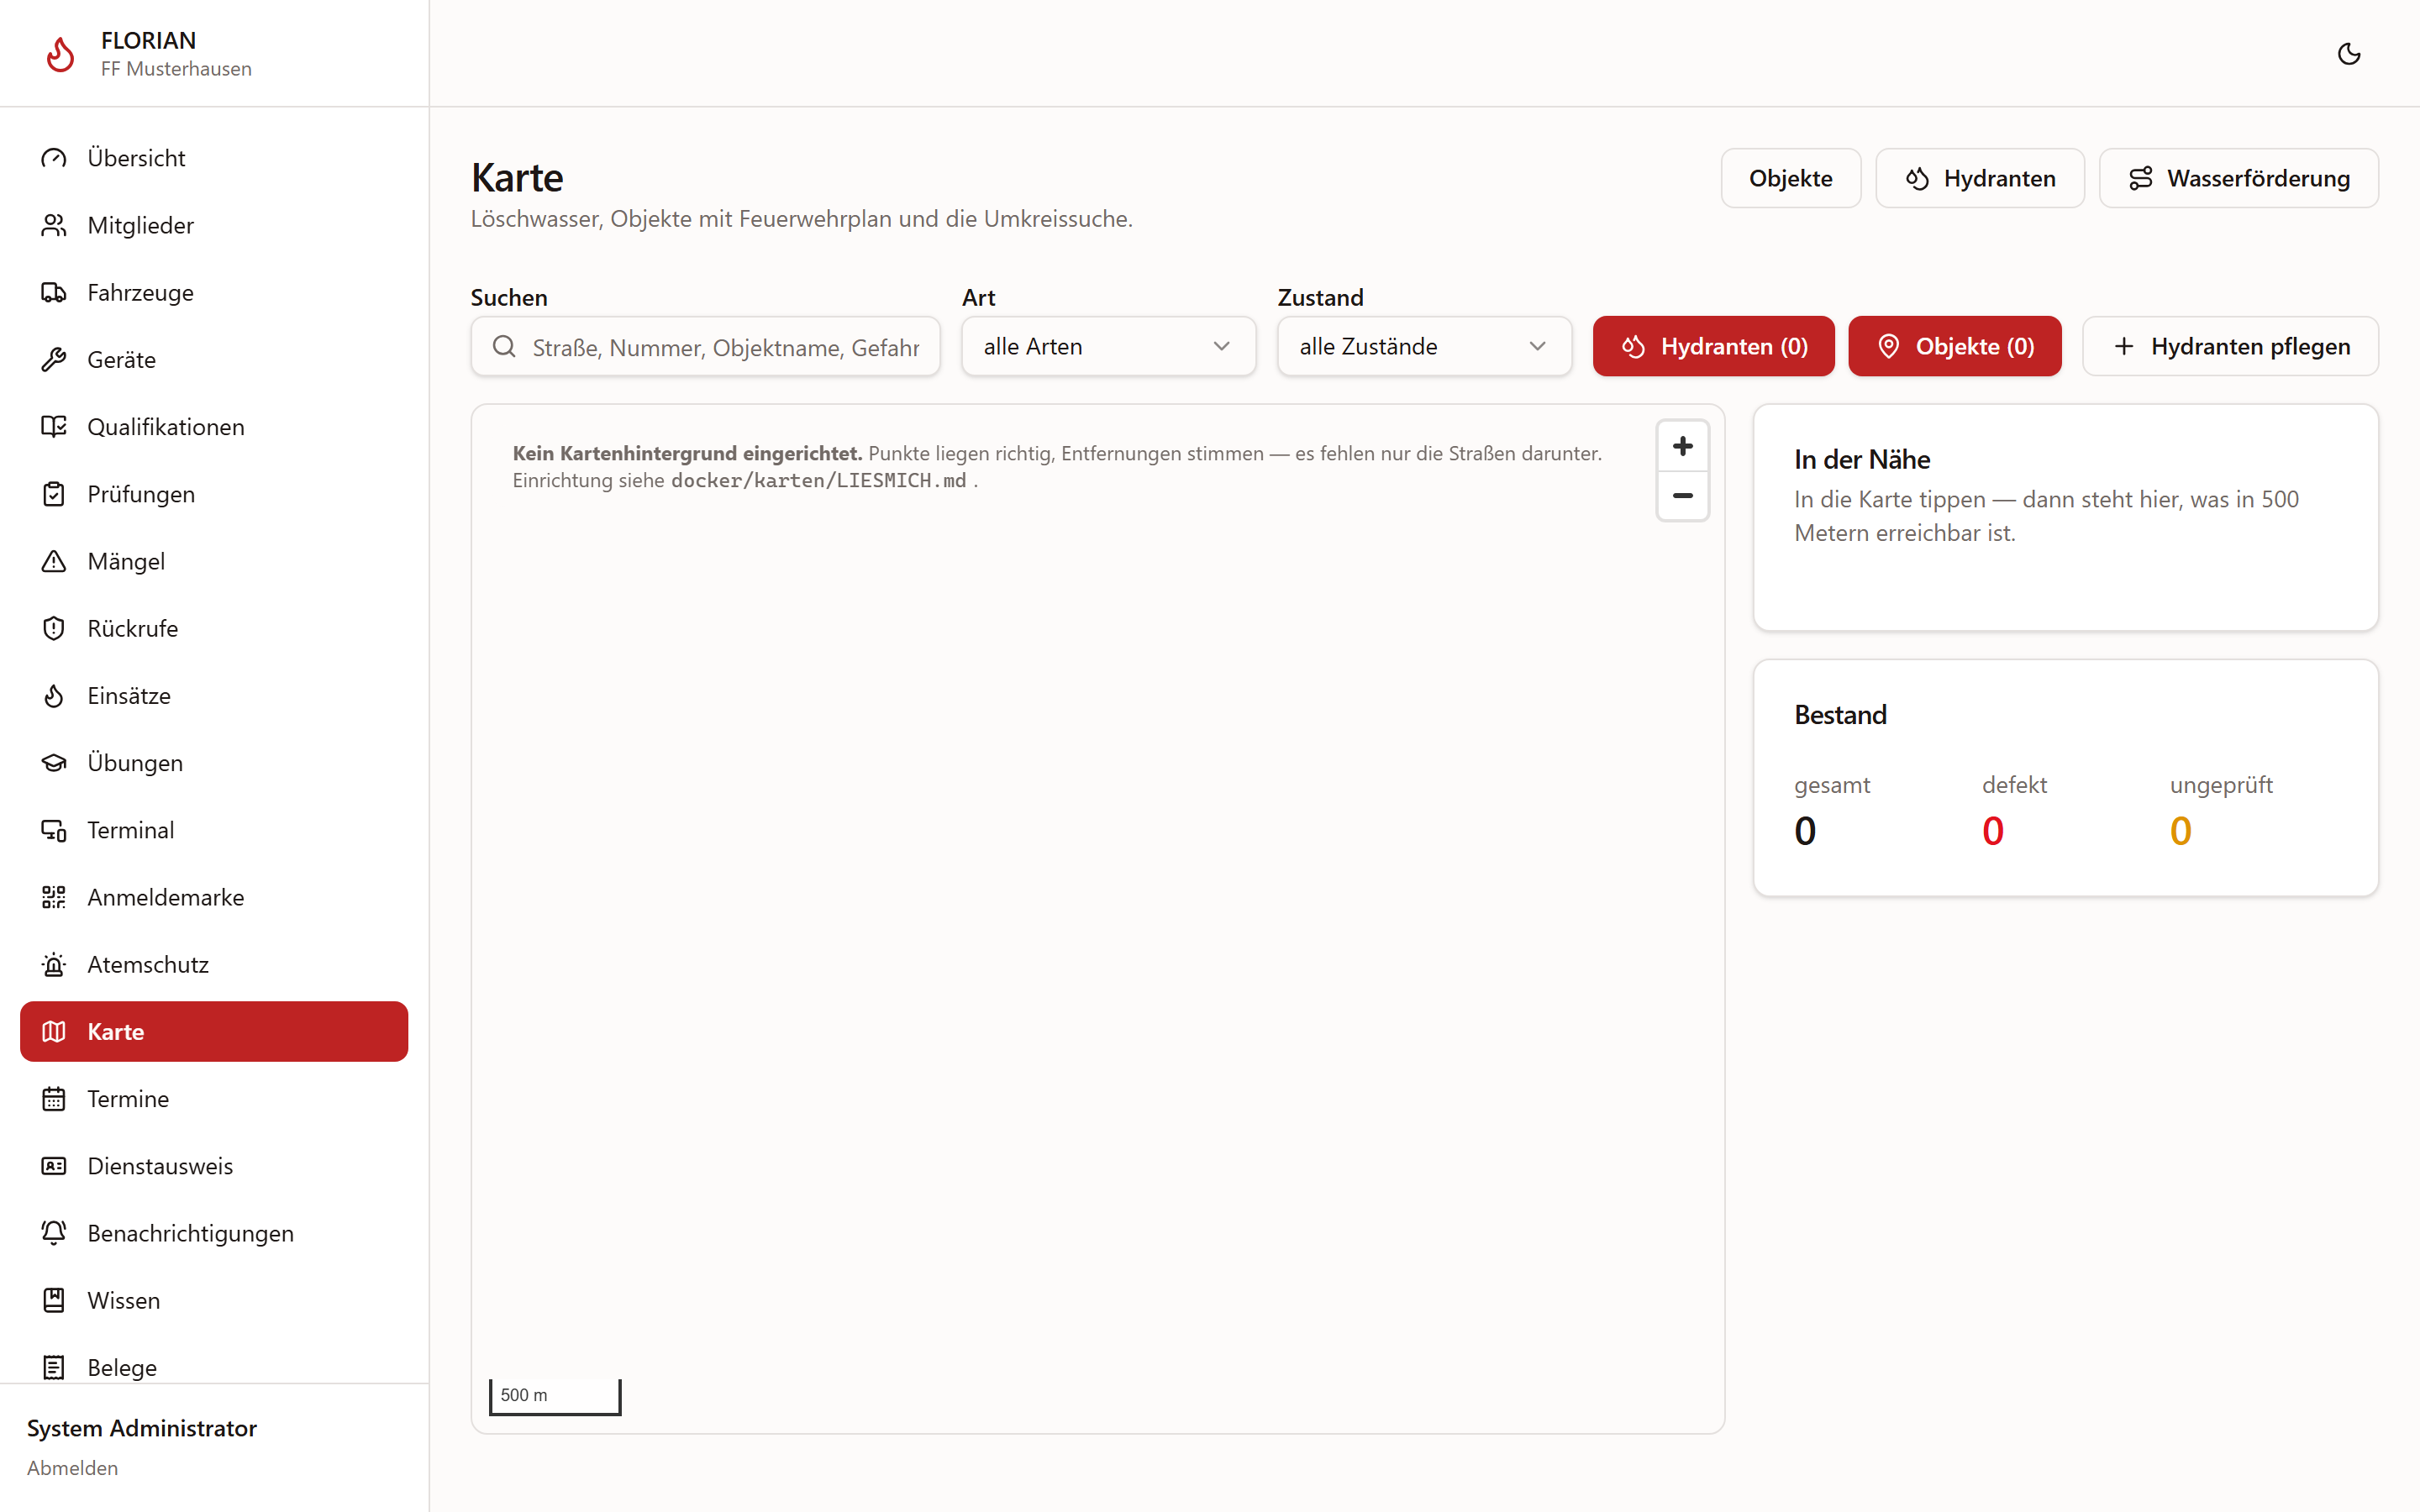This screenshot has width=2420, height=1512.
Task: Toggle the Objekte (0) layer button
Action: point(1954,346)
